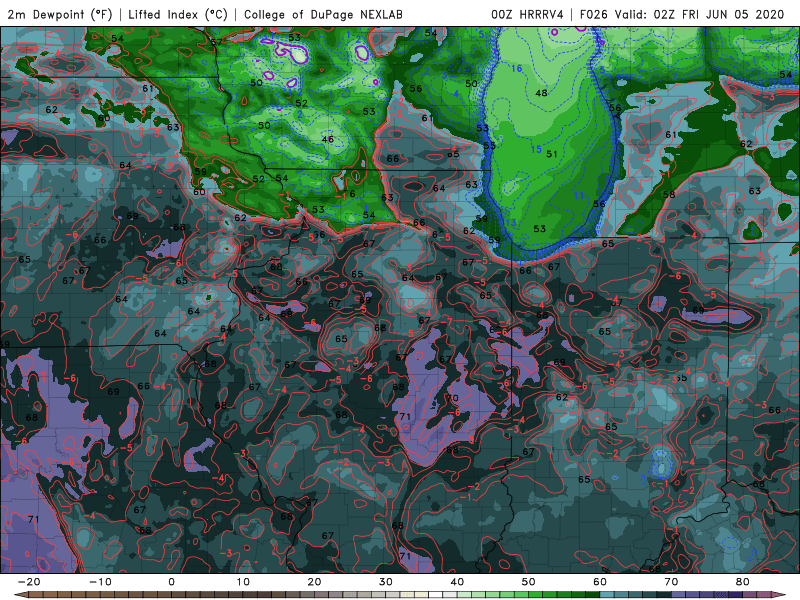Click the right arrow end of the color bar
This screenshot has height=600, width=800.
point(779,595)
